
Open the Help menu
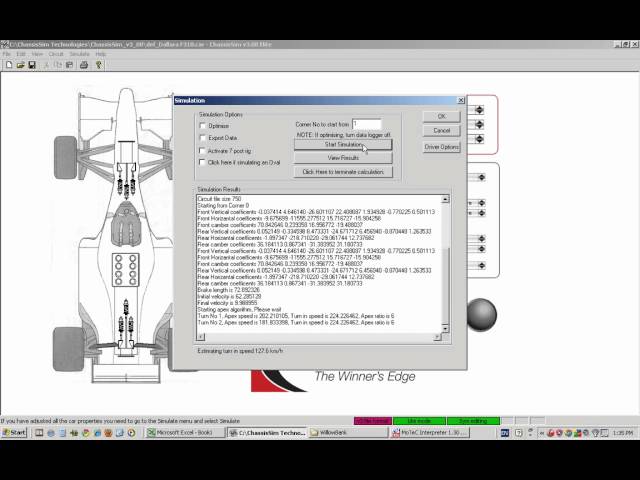(x=100, y=54)
